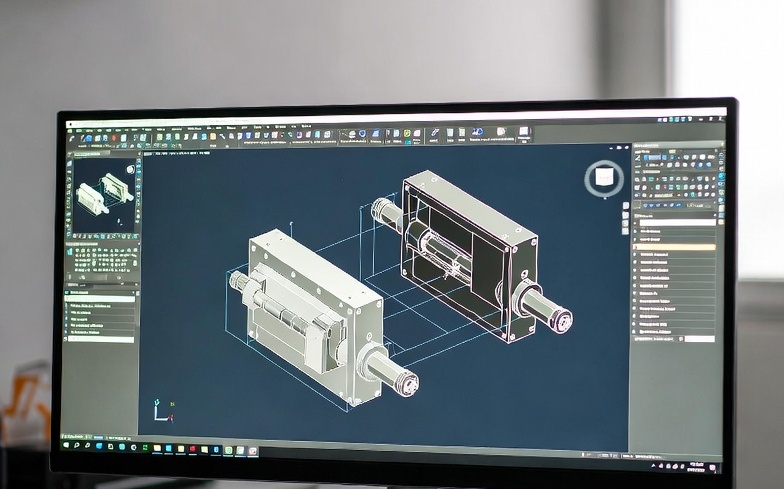Viewport: 784px width, 489px height.
Task: Open the Windows Start menu
Action: coord(68,437)
